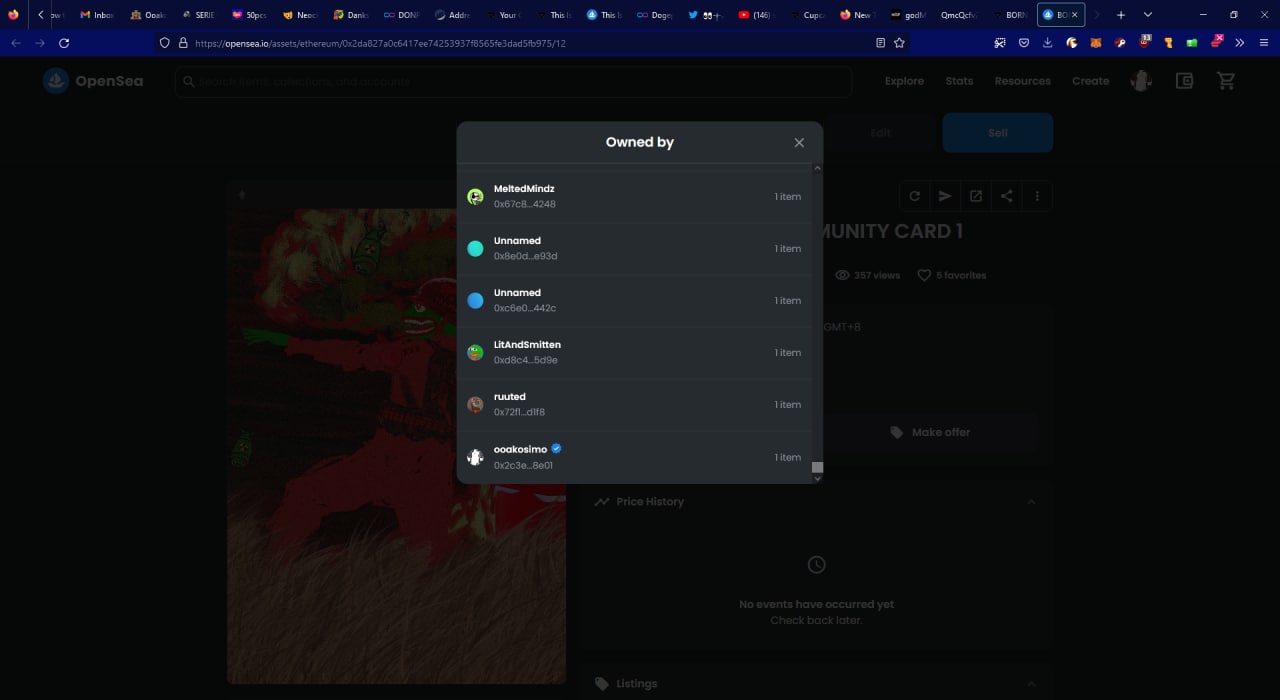Open a new browser tab
This screenshot has height=700, width=1280.
pos(1121,15)
